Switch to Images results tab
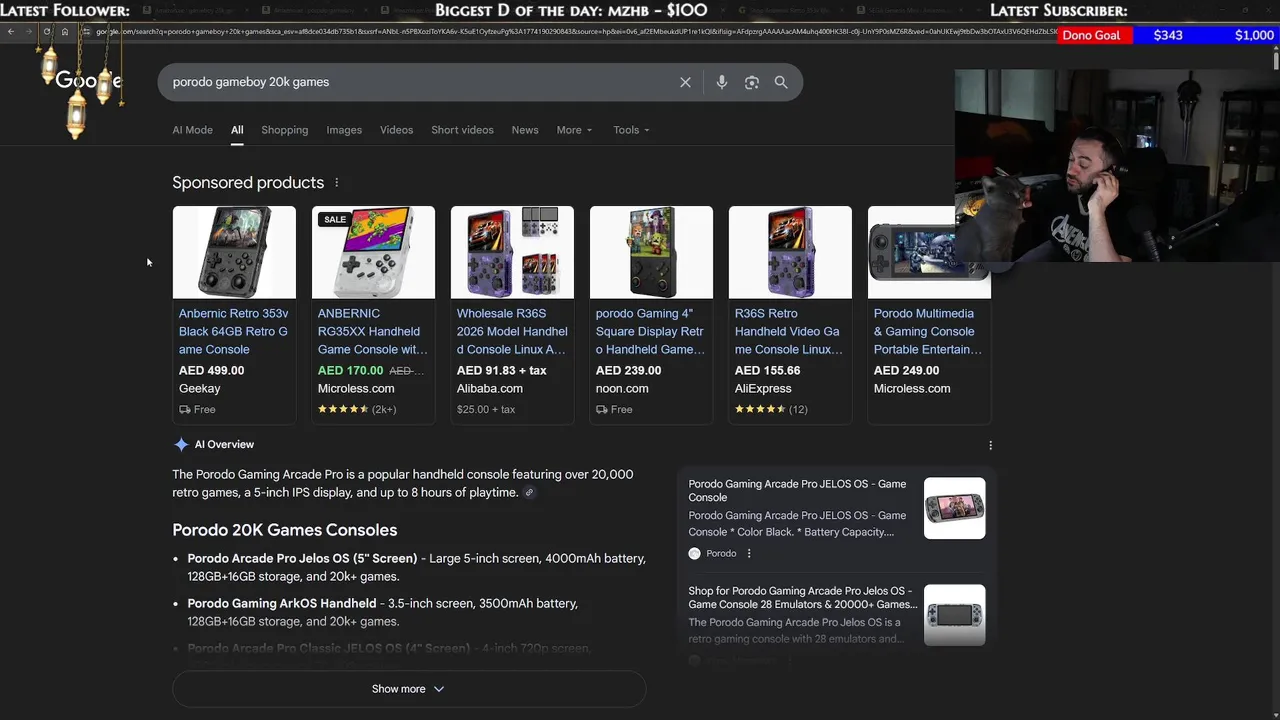 click(x=344, y=130)
